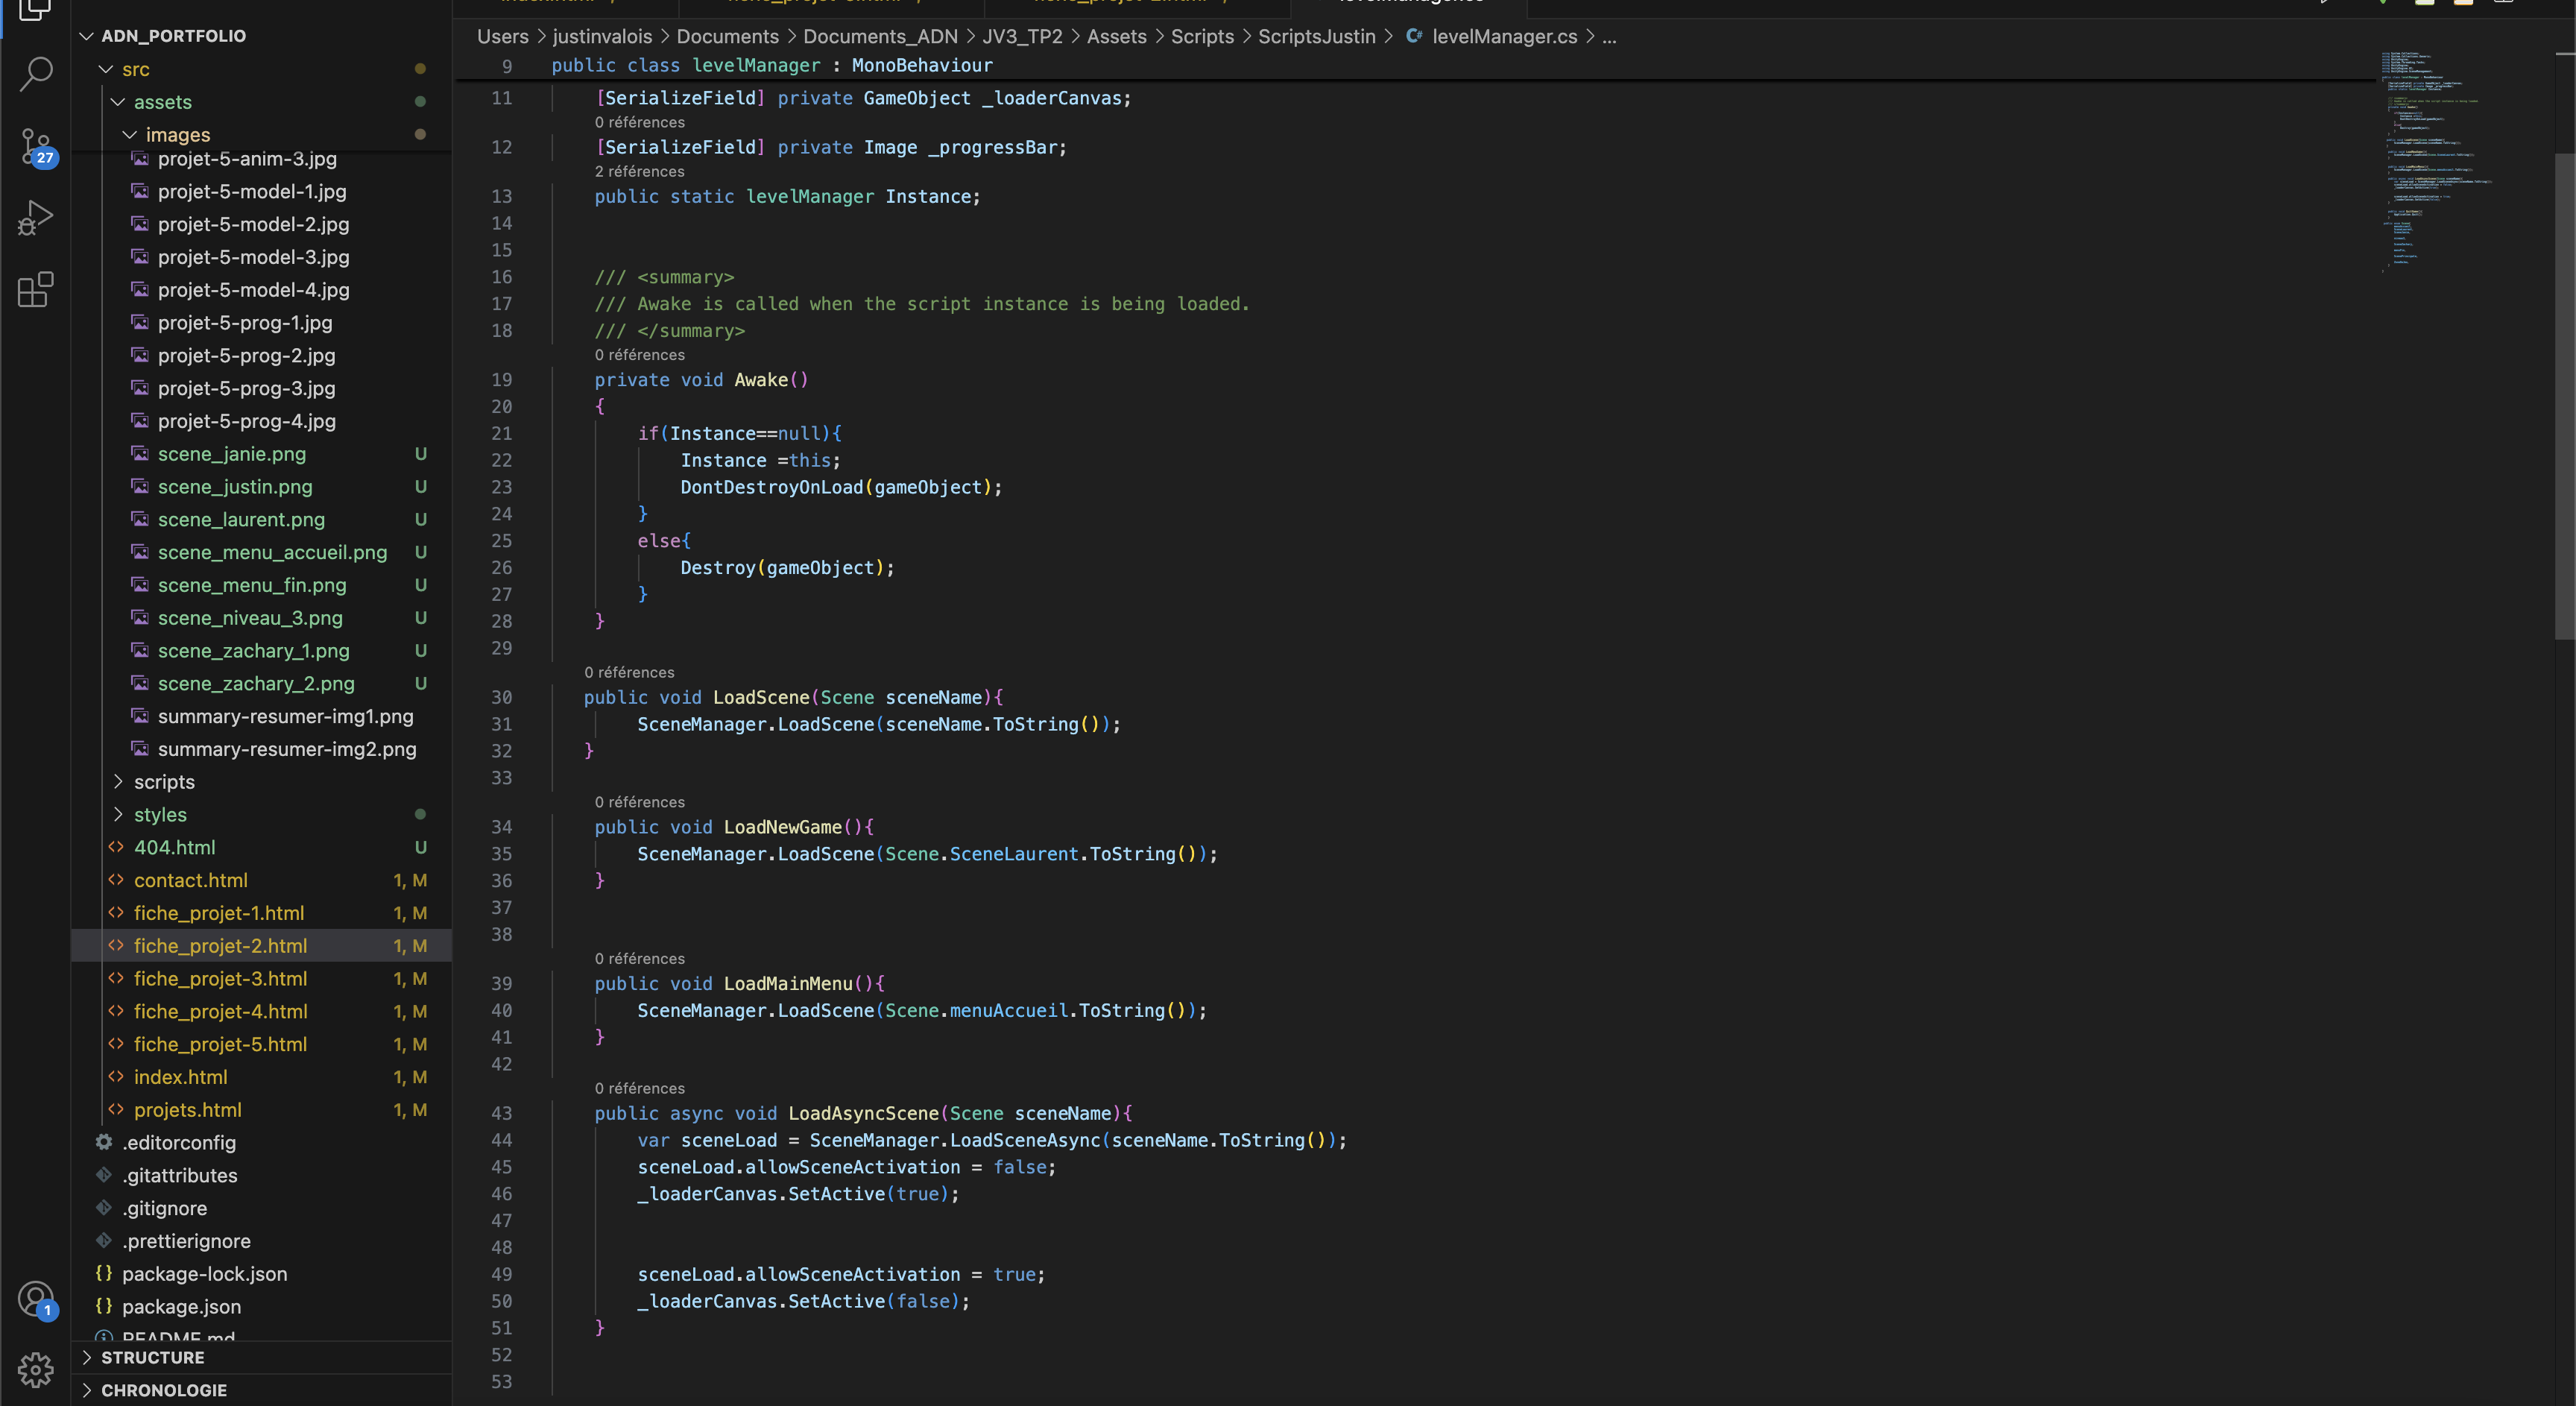Open the Run and Debug view
2576x1406 pixels.
(36, 218)
